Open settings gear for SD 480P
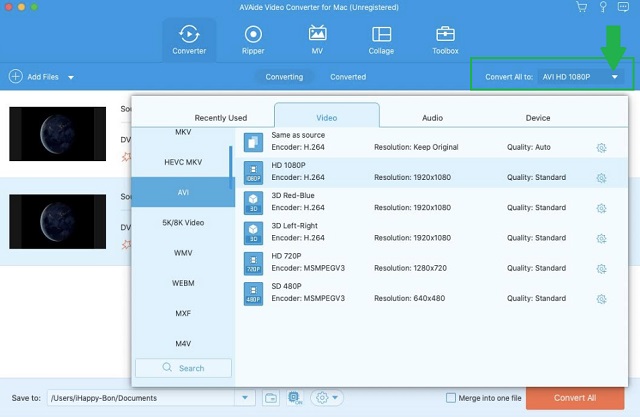The height and width of the screenshot is (417, 640). 601,299
